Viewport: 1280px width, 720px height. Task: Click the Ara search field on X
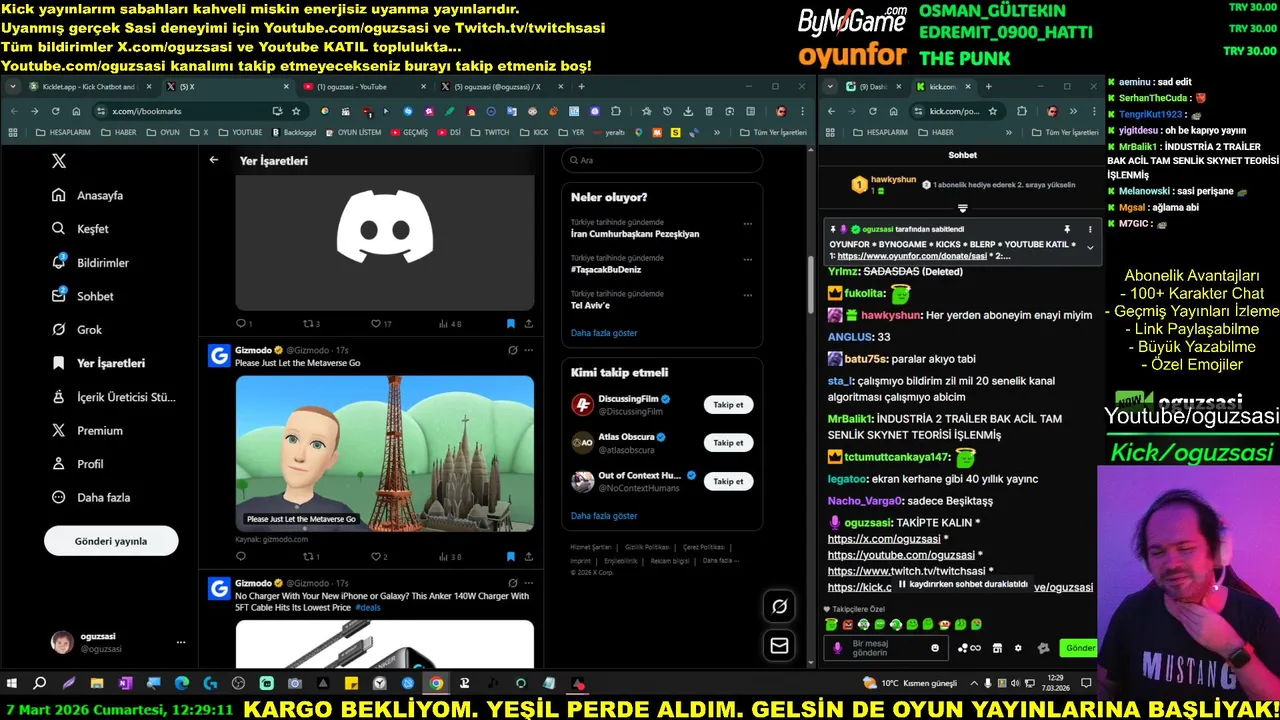[x=662, y=160]
